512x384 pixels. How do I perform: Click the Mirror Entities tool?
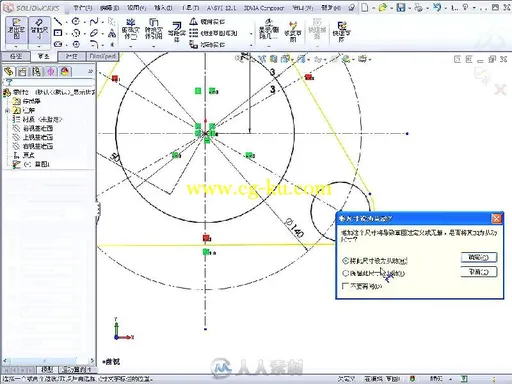(207, 22)
